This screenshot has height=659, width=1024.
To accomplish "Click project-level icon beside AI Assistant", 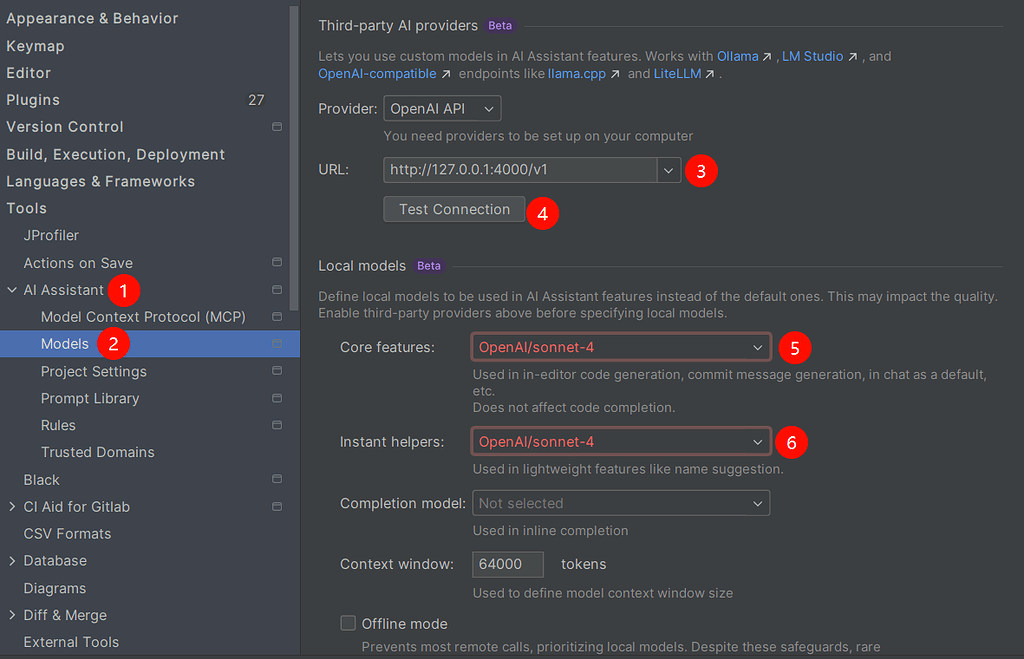I will click(277, 289).
